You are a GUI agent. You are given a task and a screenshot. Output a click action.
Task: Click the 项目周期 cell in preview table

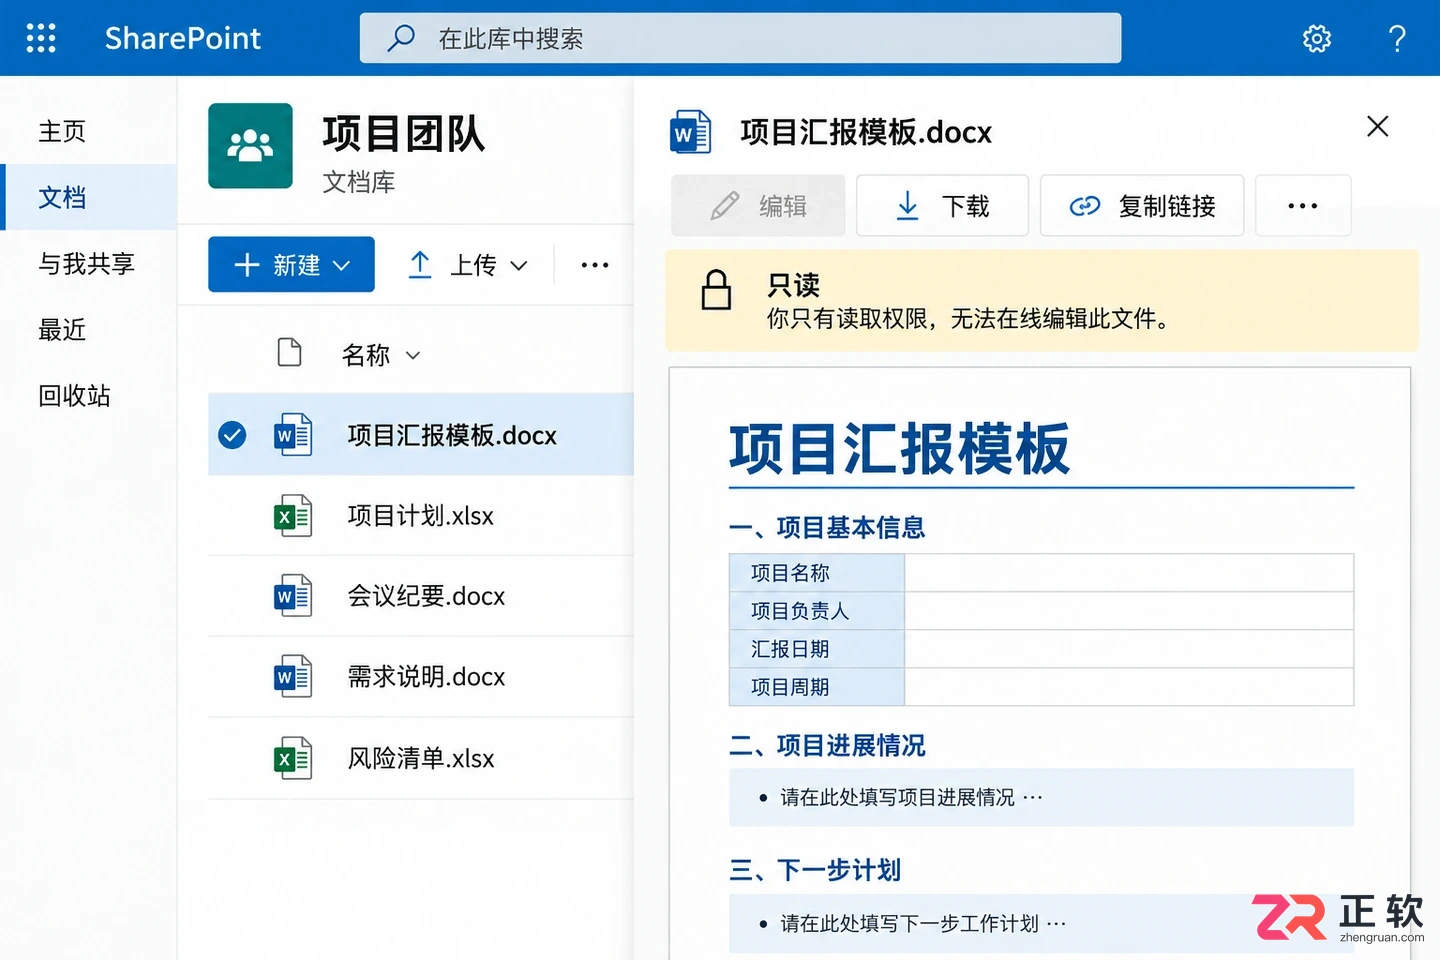pos(817,687)
